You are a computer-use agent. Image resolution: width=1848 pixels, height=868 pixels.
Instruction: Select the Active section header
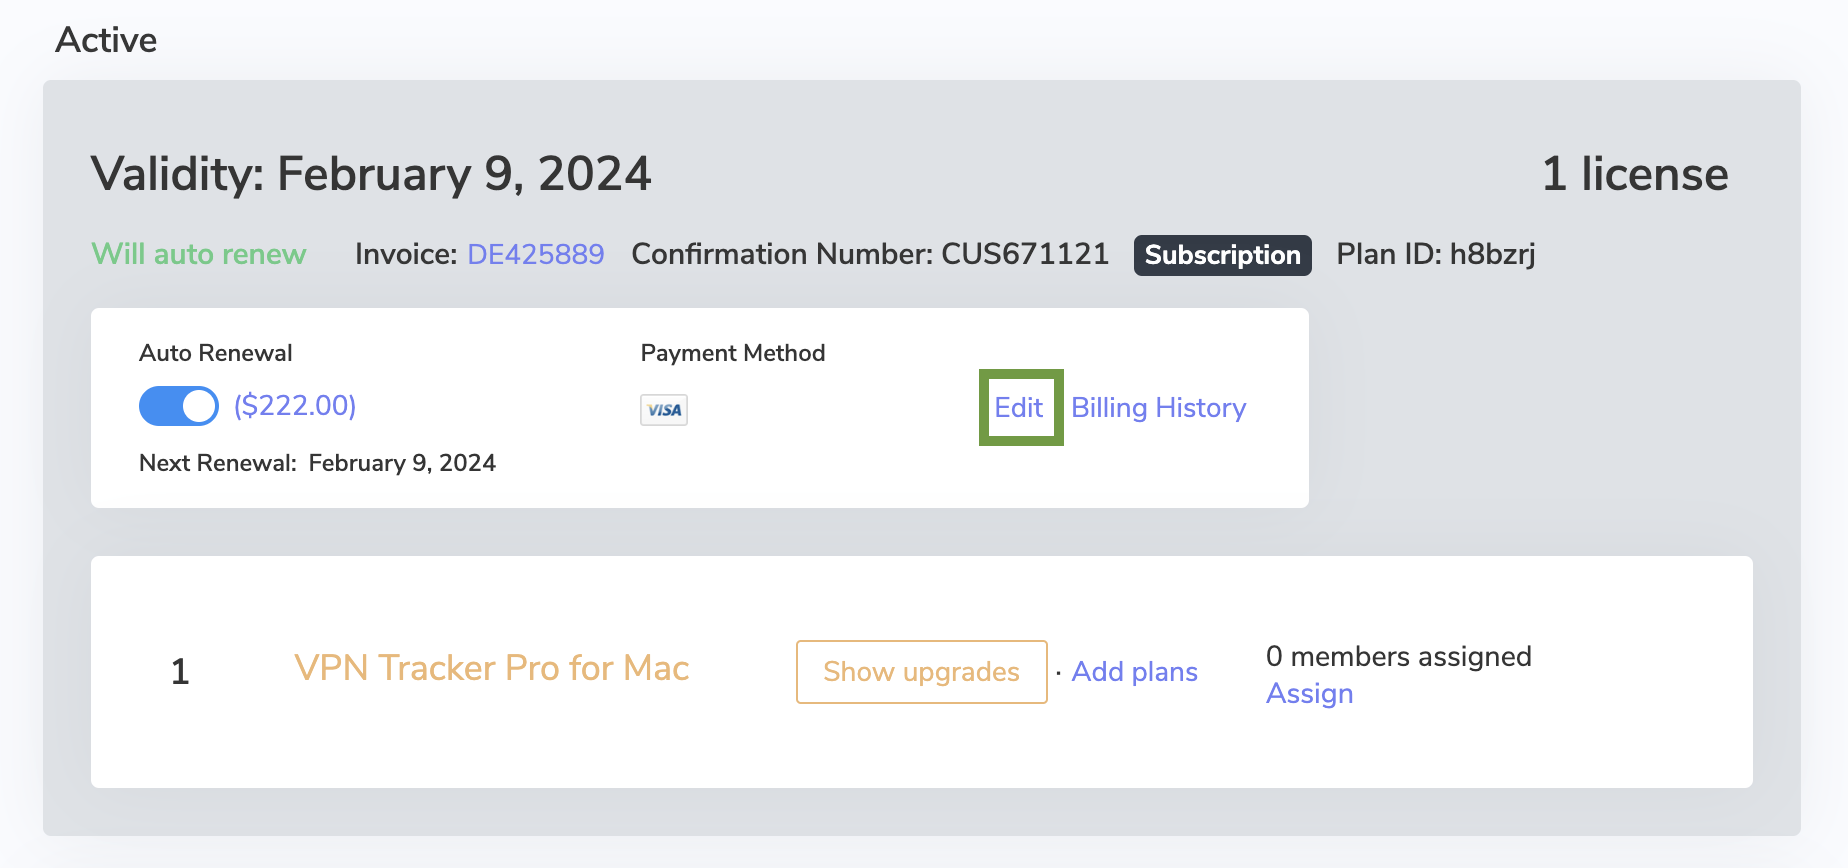106,39
